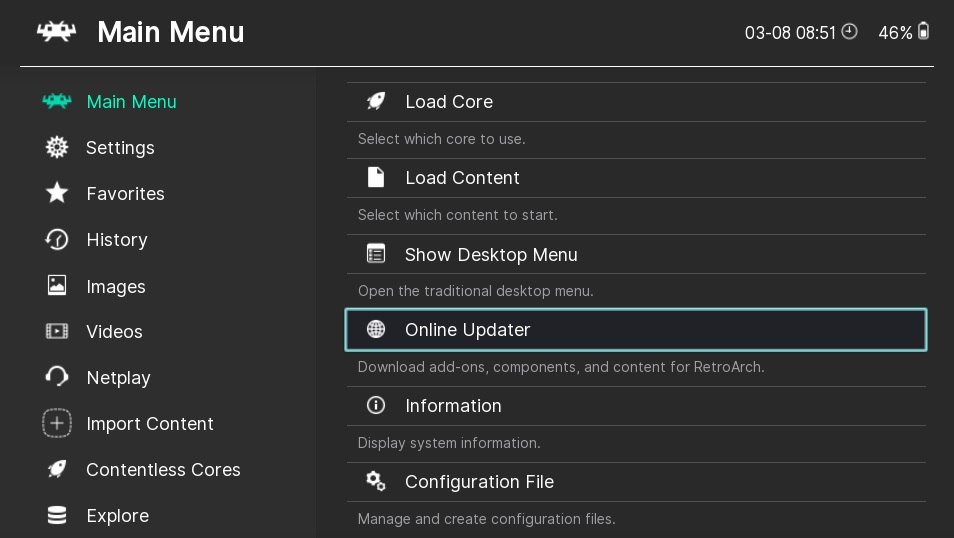Viewport: 954px width, 538px height.
Task: Click the large Main Menu header title
Action: 171,32
